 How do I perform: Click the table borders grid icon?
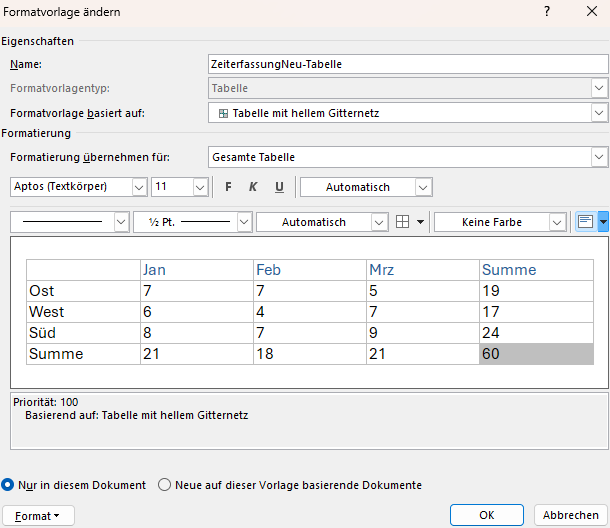click(403, 222)
